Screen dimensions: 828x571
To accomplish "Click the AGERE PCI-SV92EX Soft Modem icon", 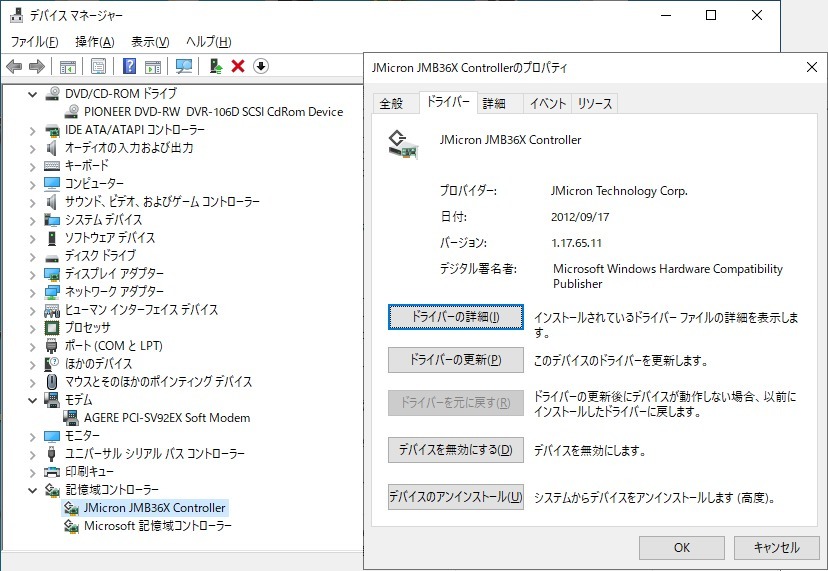I will [71, 418].
